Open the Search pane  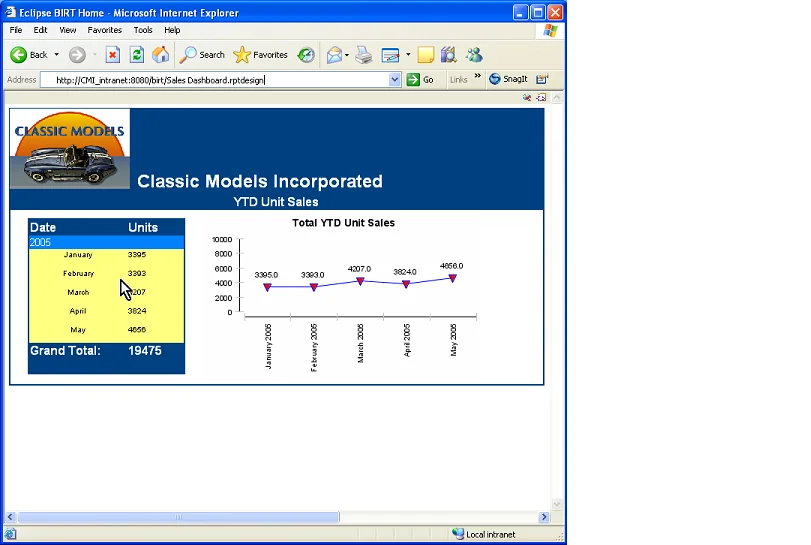click(202, 54)
